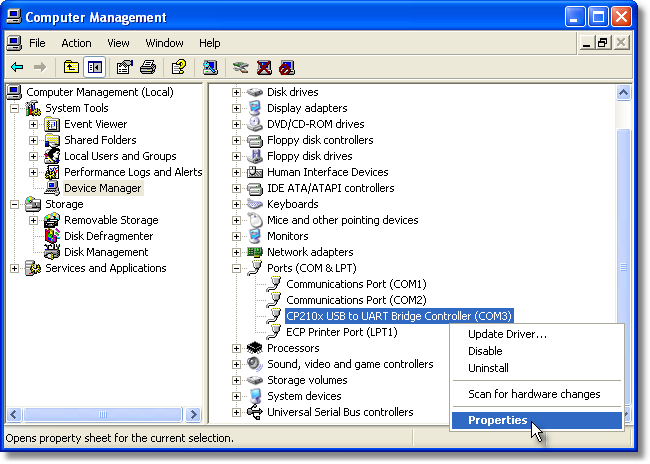This screenshot has height=464, width=650.
Task: Collapse the Ports (COM & LPT) node
Action: [x=236, y=268]
